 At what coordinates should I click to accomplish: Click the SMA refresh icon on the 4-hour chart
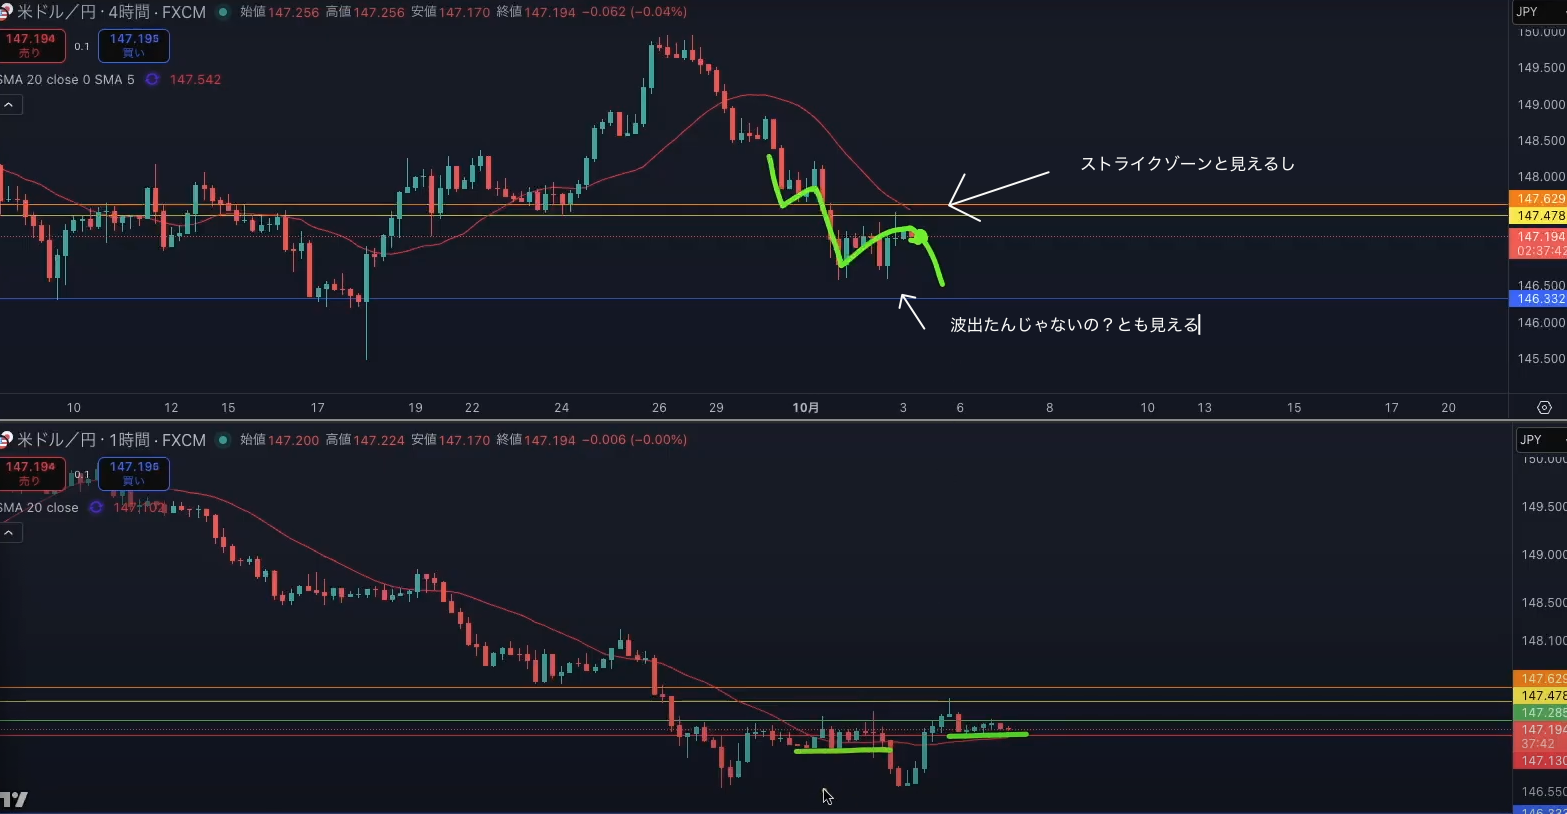point(152,80)
